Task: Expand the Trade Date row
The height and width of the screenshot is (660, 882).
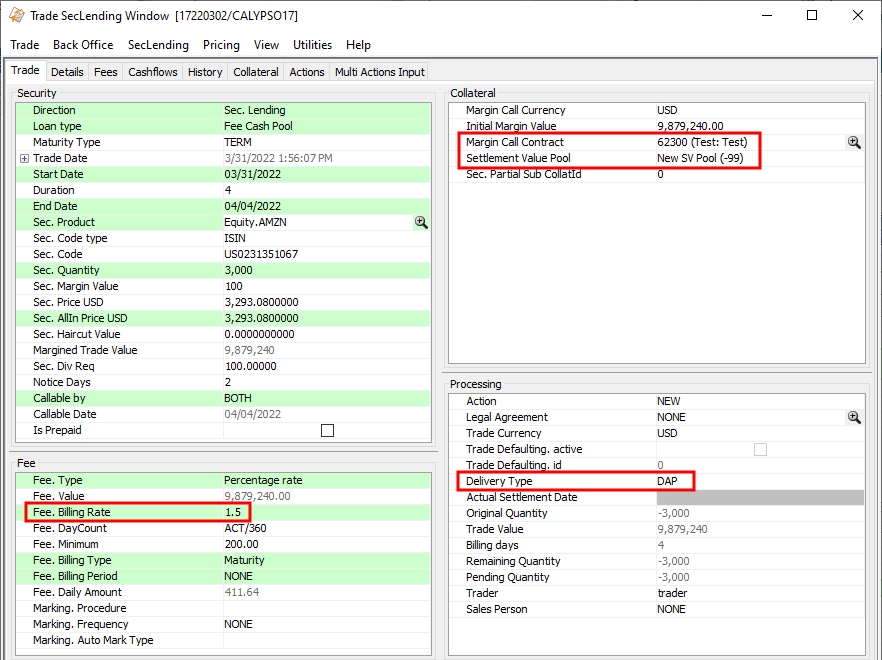Action: pyautogui.click(x=24, y=159)
